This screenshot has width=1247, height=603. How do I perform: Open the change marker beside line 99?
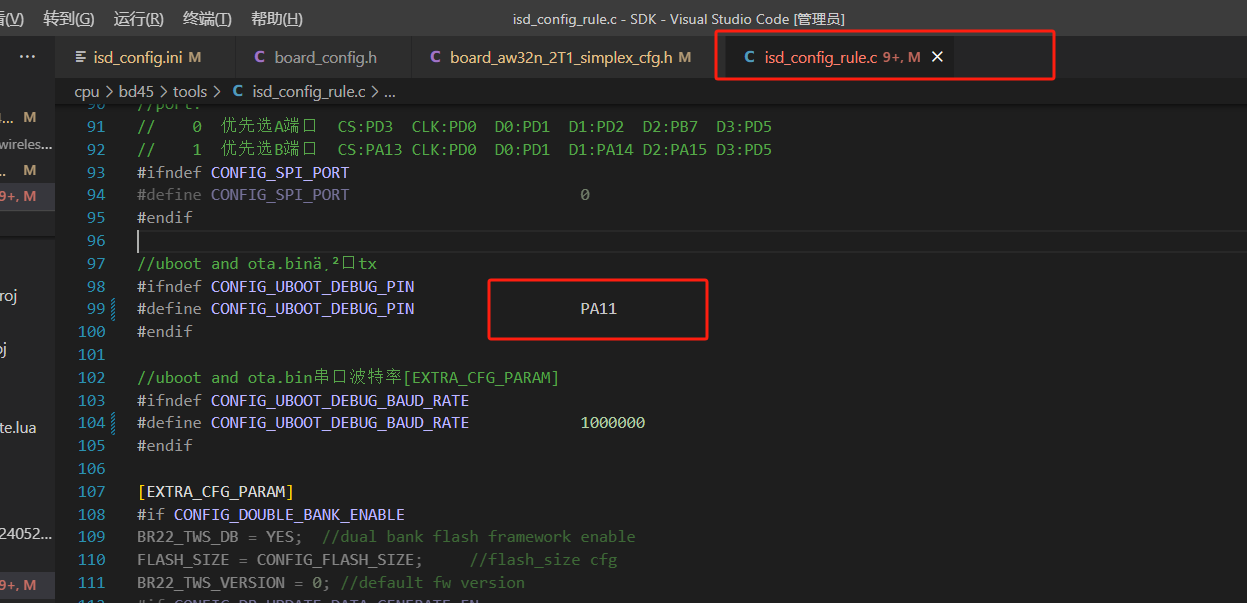(x=113, y=309)
